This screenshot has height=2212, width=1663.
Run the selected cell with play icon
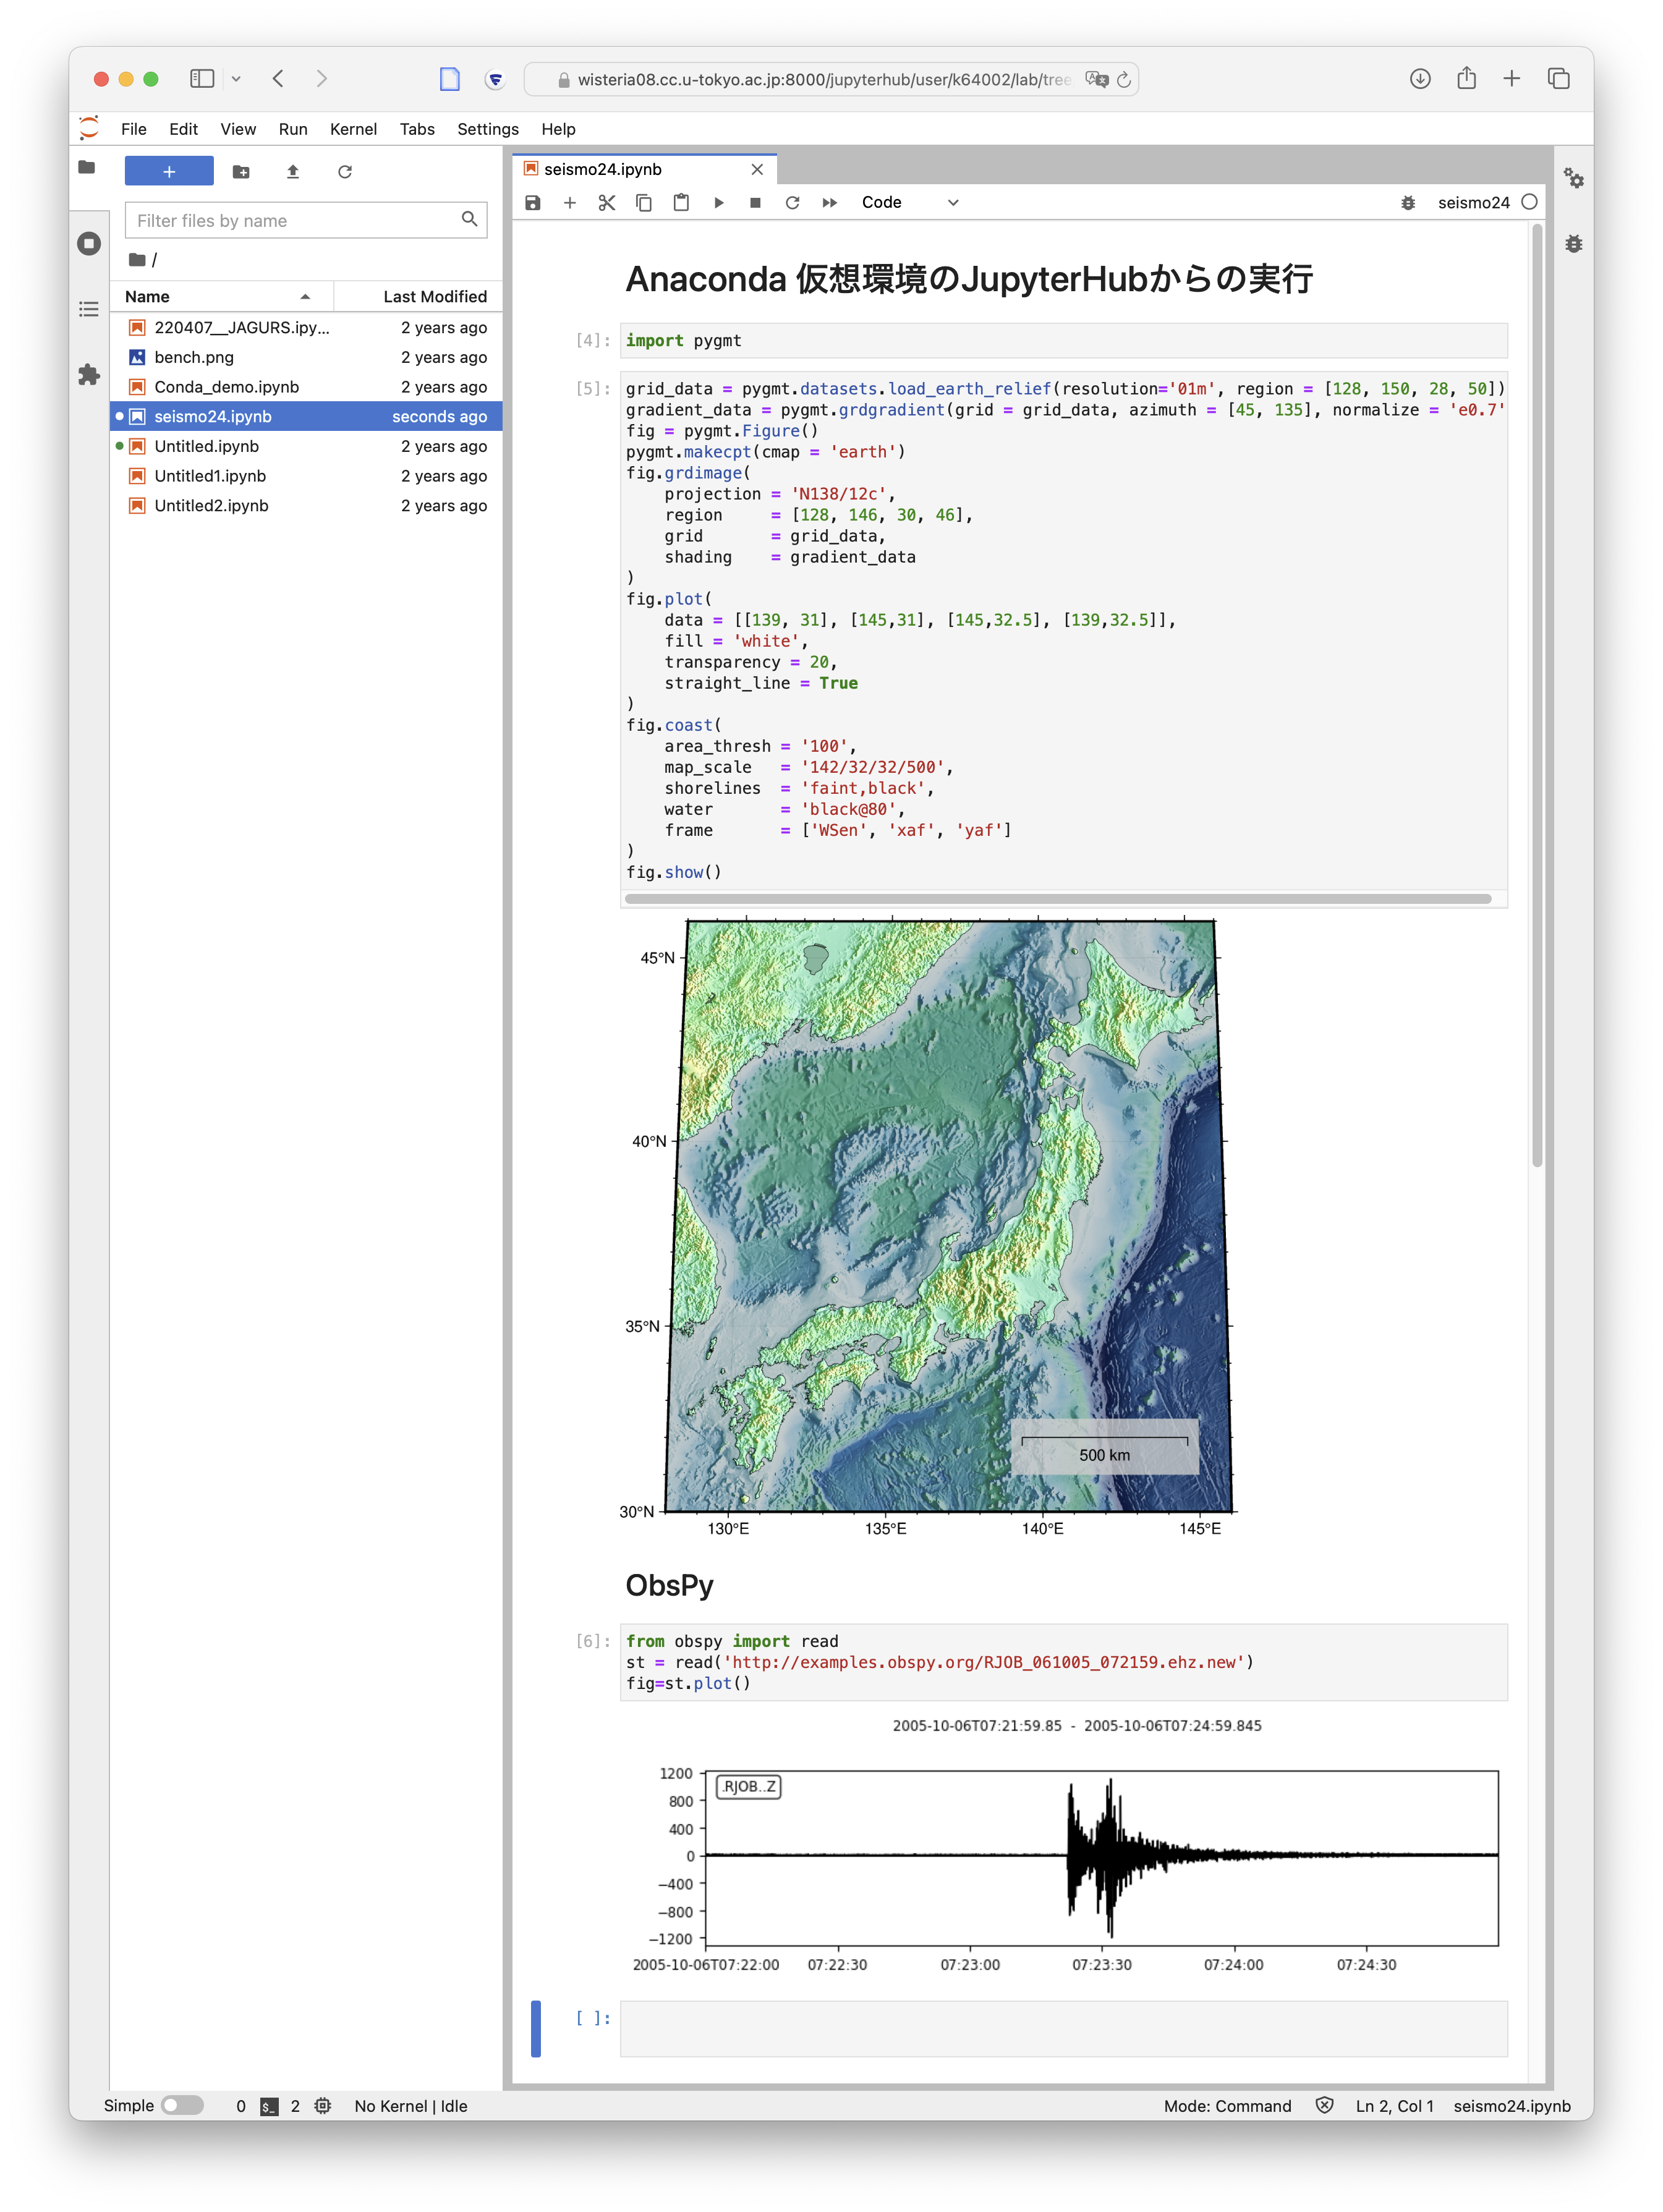coord(718,203)
